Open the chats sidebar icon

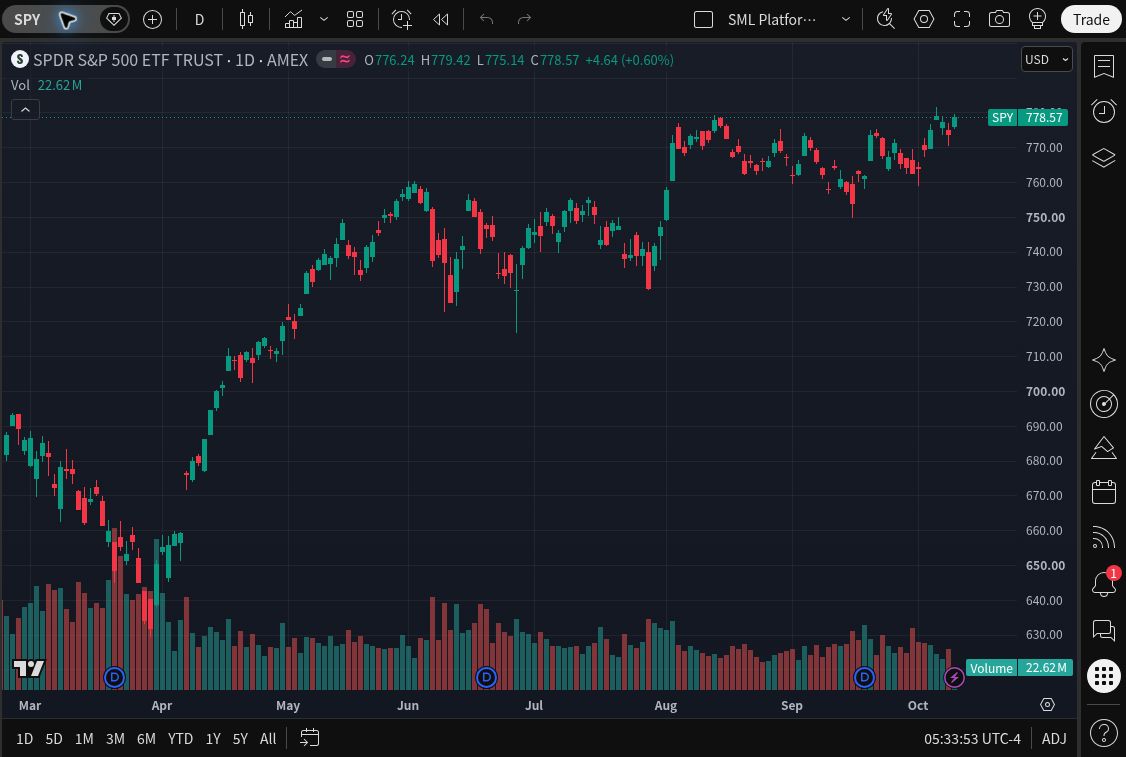pyautogui.click(x=1104, y=630)
